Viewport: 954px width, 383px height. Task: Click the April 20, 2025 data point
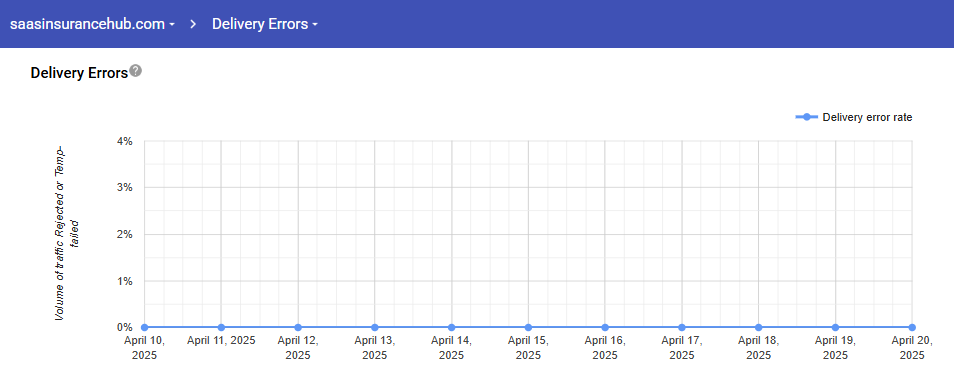912,327
